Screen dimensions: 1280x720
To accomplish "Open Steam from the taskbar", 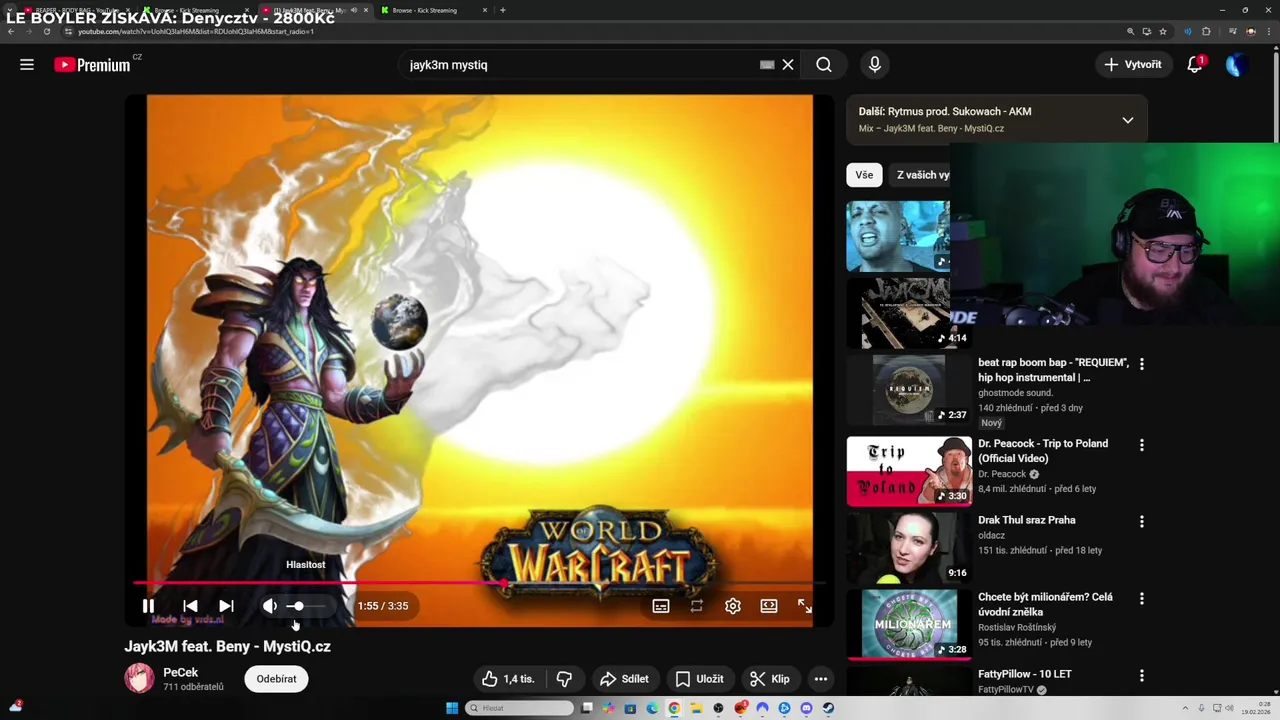I will (828, 708).
